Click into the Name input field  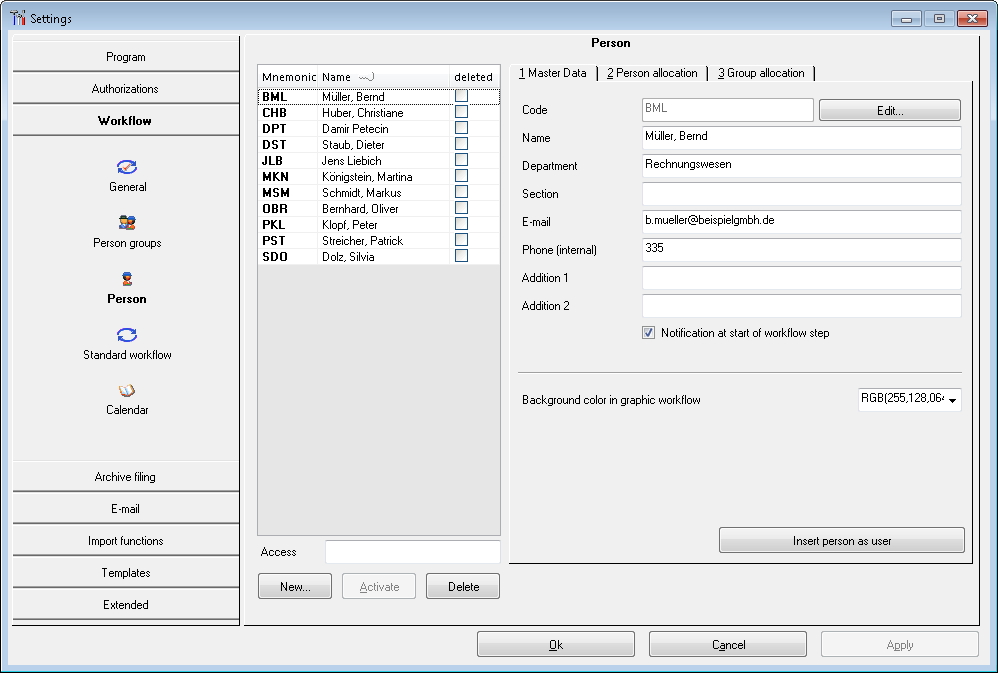801,138
